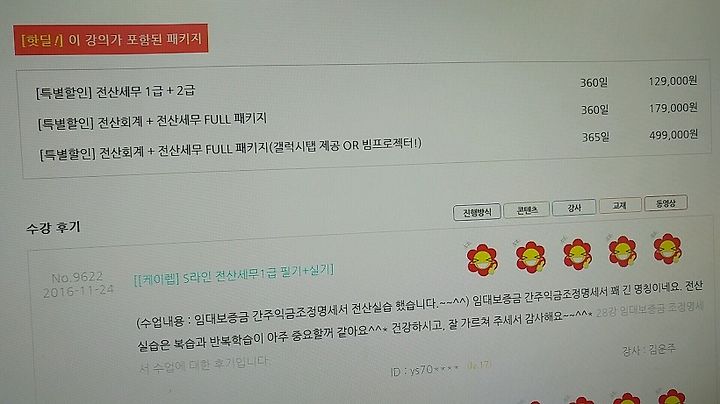Click the first flower rating icon in review No.9622
The image size is (720, 404).
coord(482,260)
